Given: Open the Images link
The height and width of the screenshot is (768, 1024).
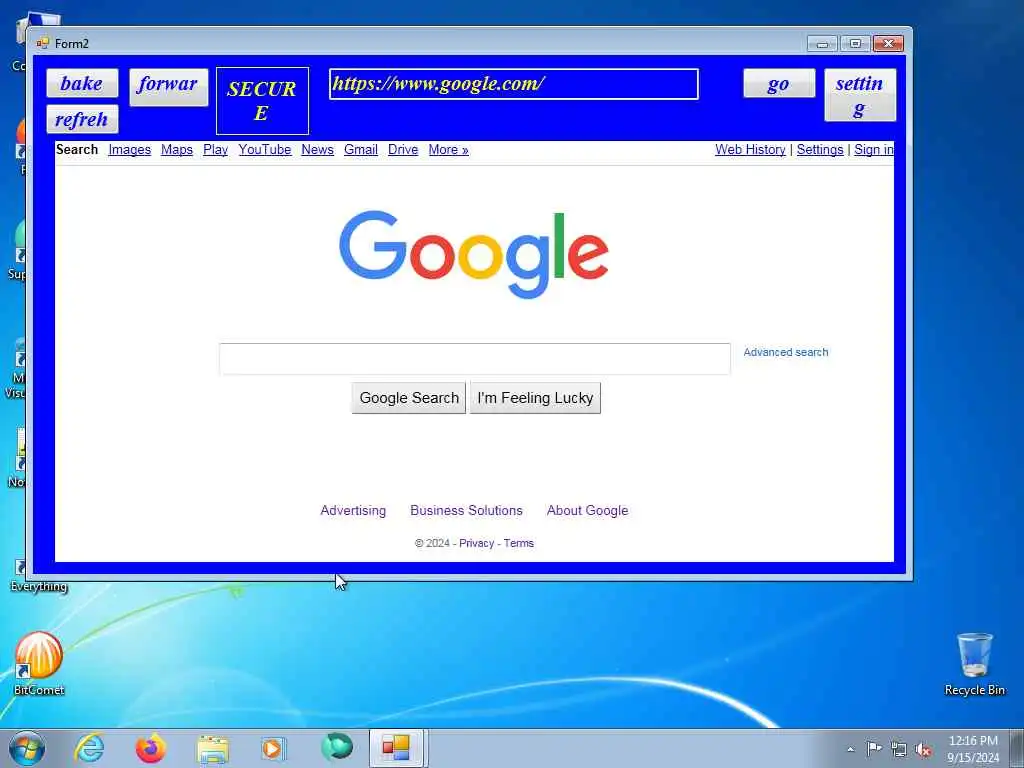Looking at the screenshot, I should (129, 150).
